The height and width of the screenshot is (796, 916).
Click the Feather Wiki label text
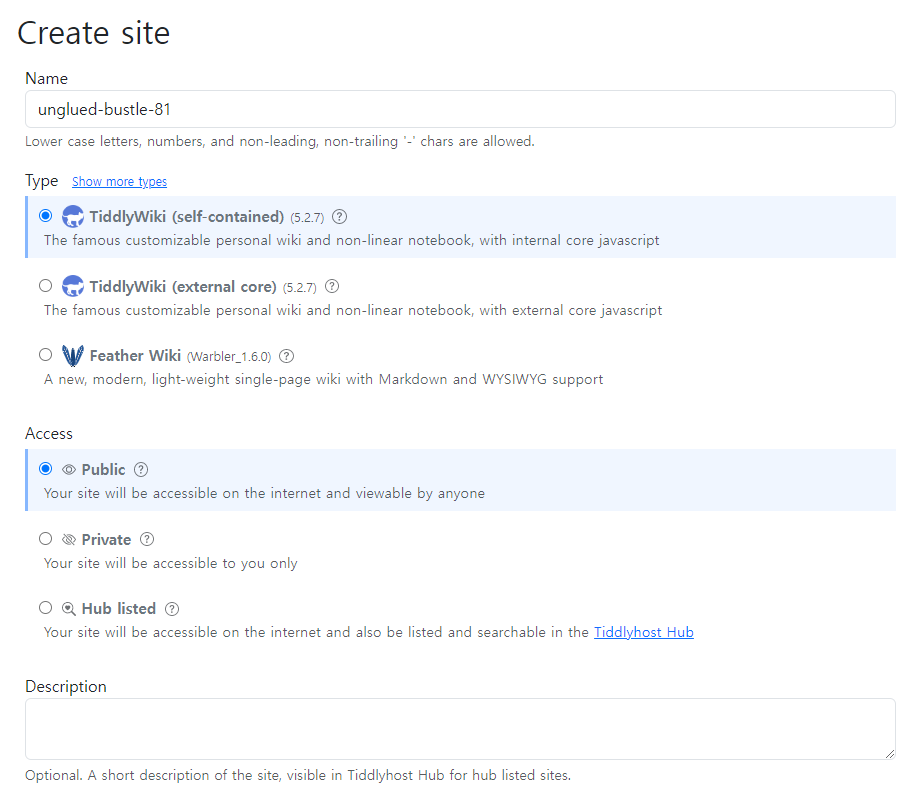(x=136, y=356)
